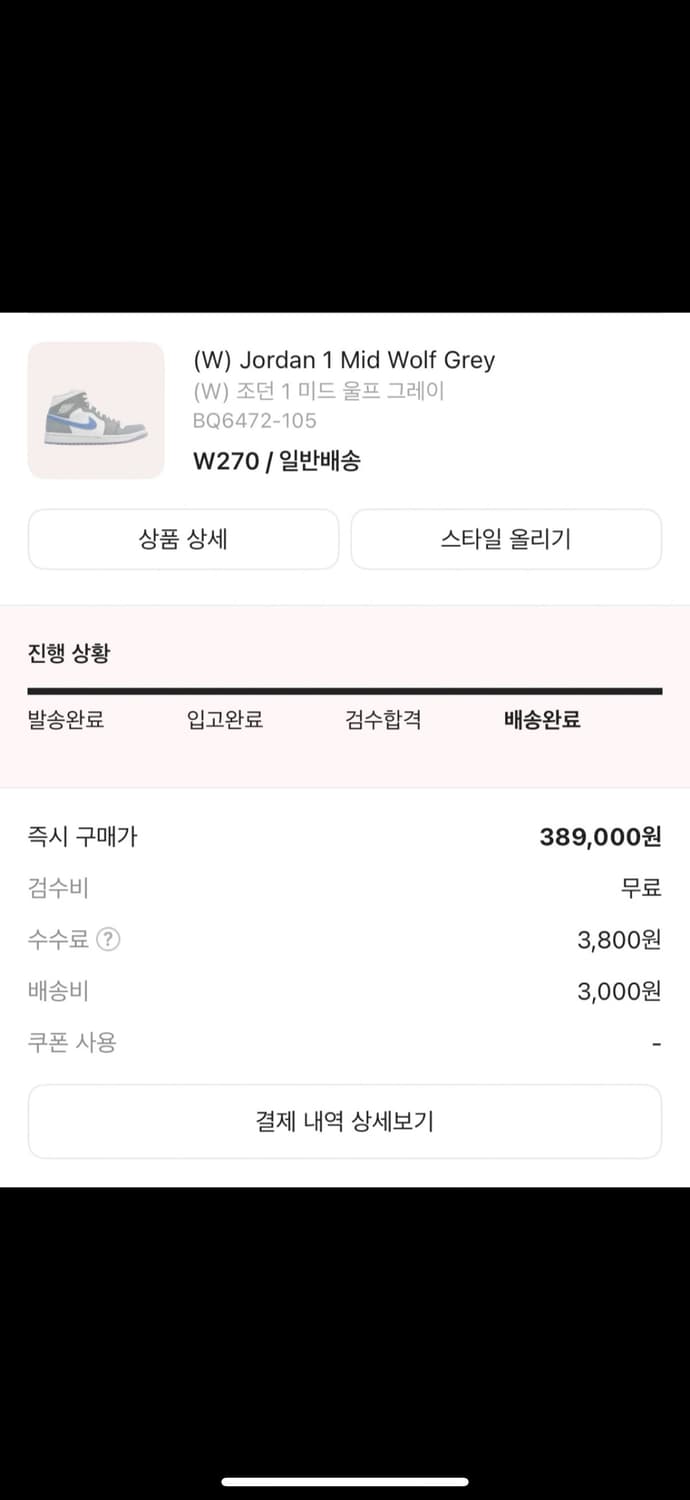Open 결제 내역 상세보기 payment details
Viewport: 690px width, 1500px height.
pos(345,1121)
